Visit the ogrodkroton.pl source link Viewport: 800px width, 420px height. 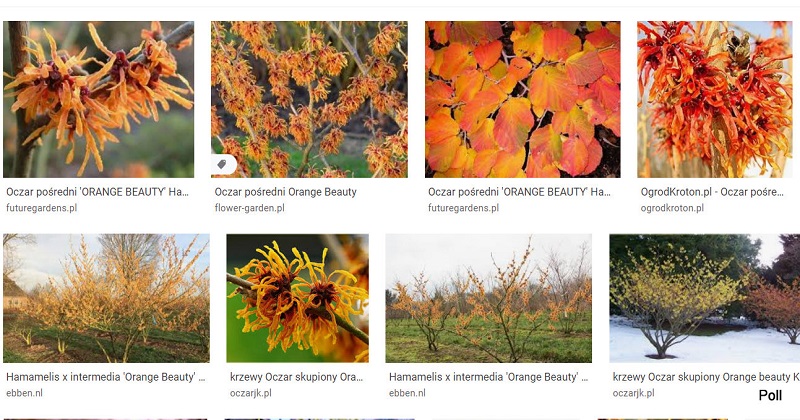tap(672, 208)
